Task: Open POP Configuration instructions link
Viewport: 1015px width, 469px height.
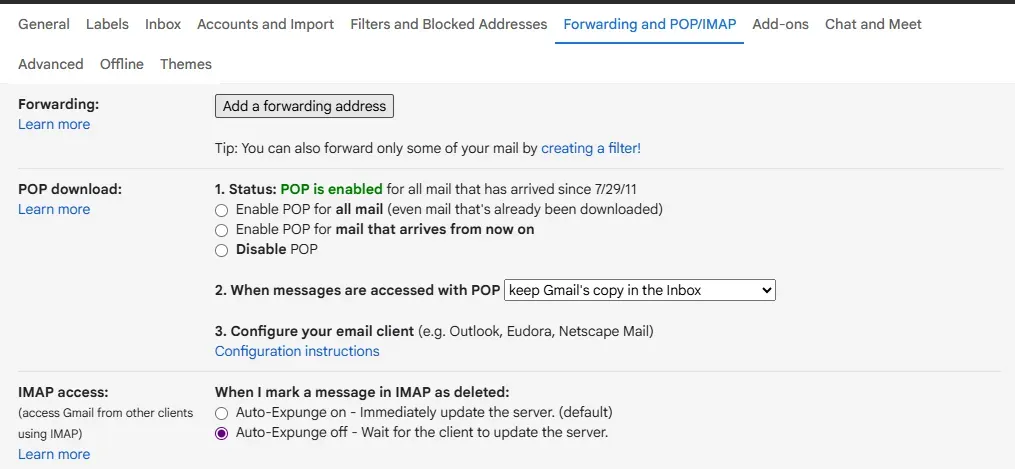Action: click(297, 351)
